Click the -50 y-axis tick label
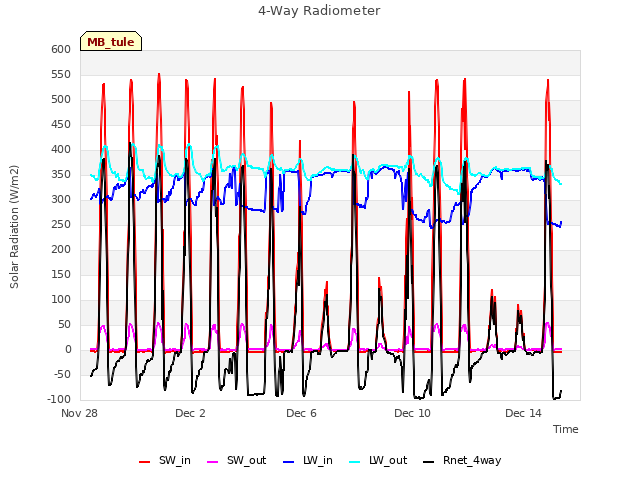This screenshot has height=480, width=640. pyautogui.click(x=60, y=374)
